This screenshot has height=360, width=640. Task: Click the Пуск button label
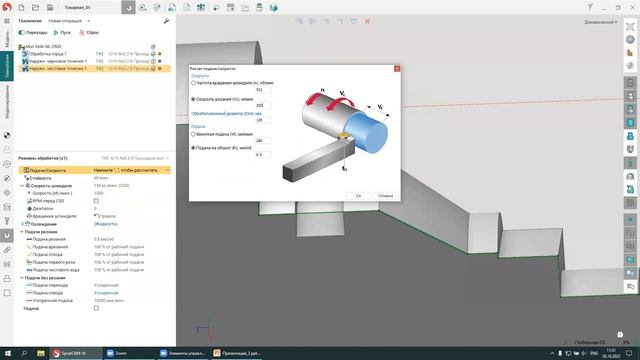(65, 32)
